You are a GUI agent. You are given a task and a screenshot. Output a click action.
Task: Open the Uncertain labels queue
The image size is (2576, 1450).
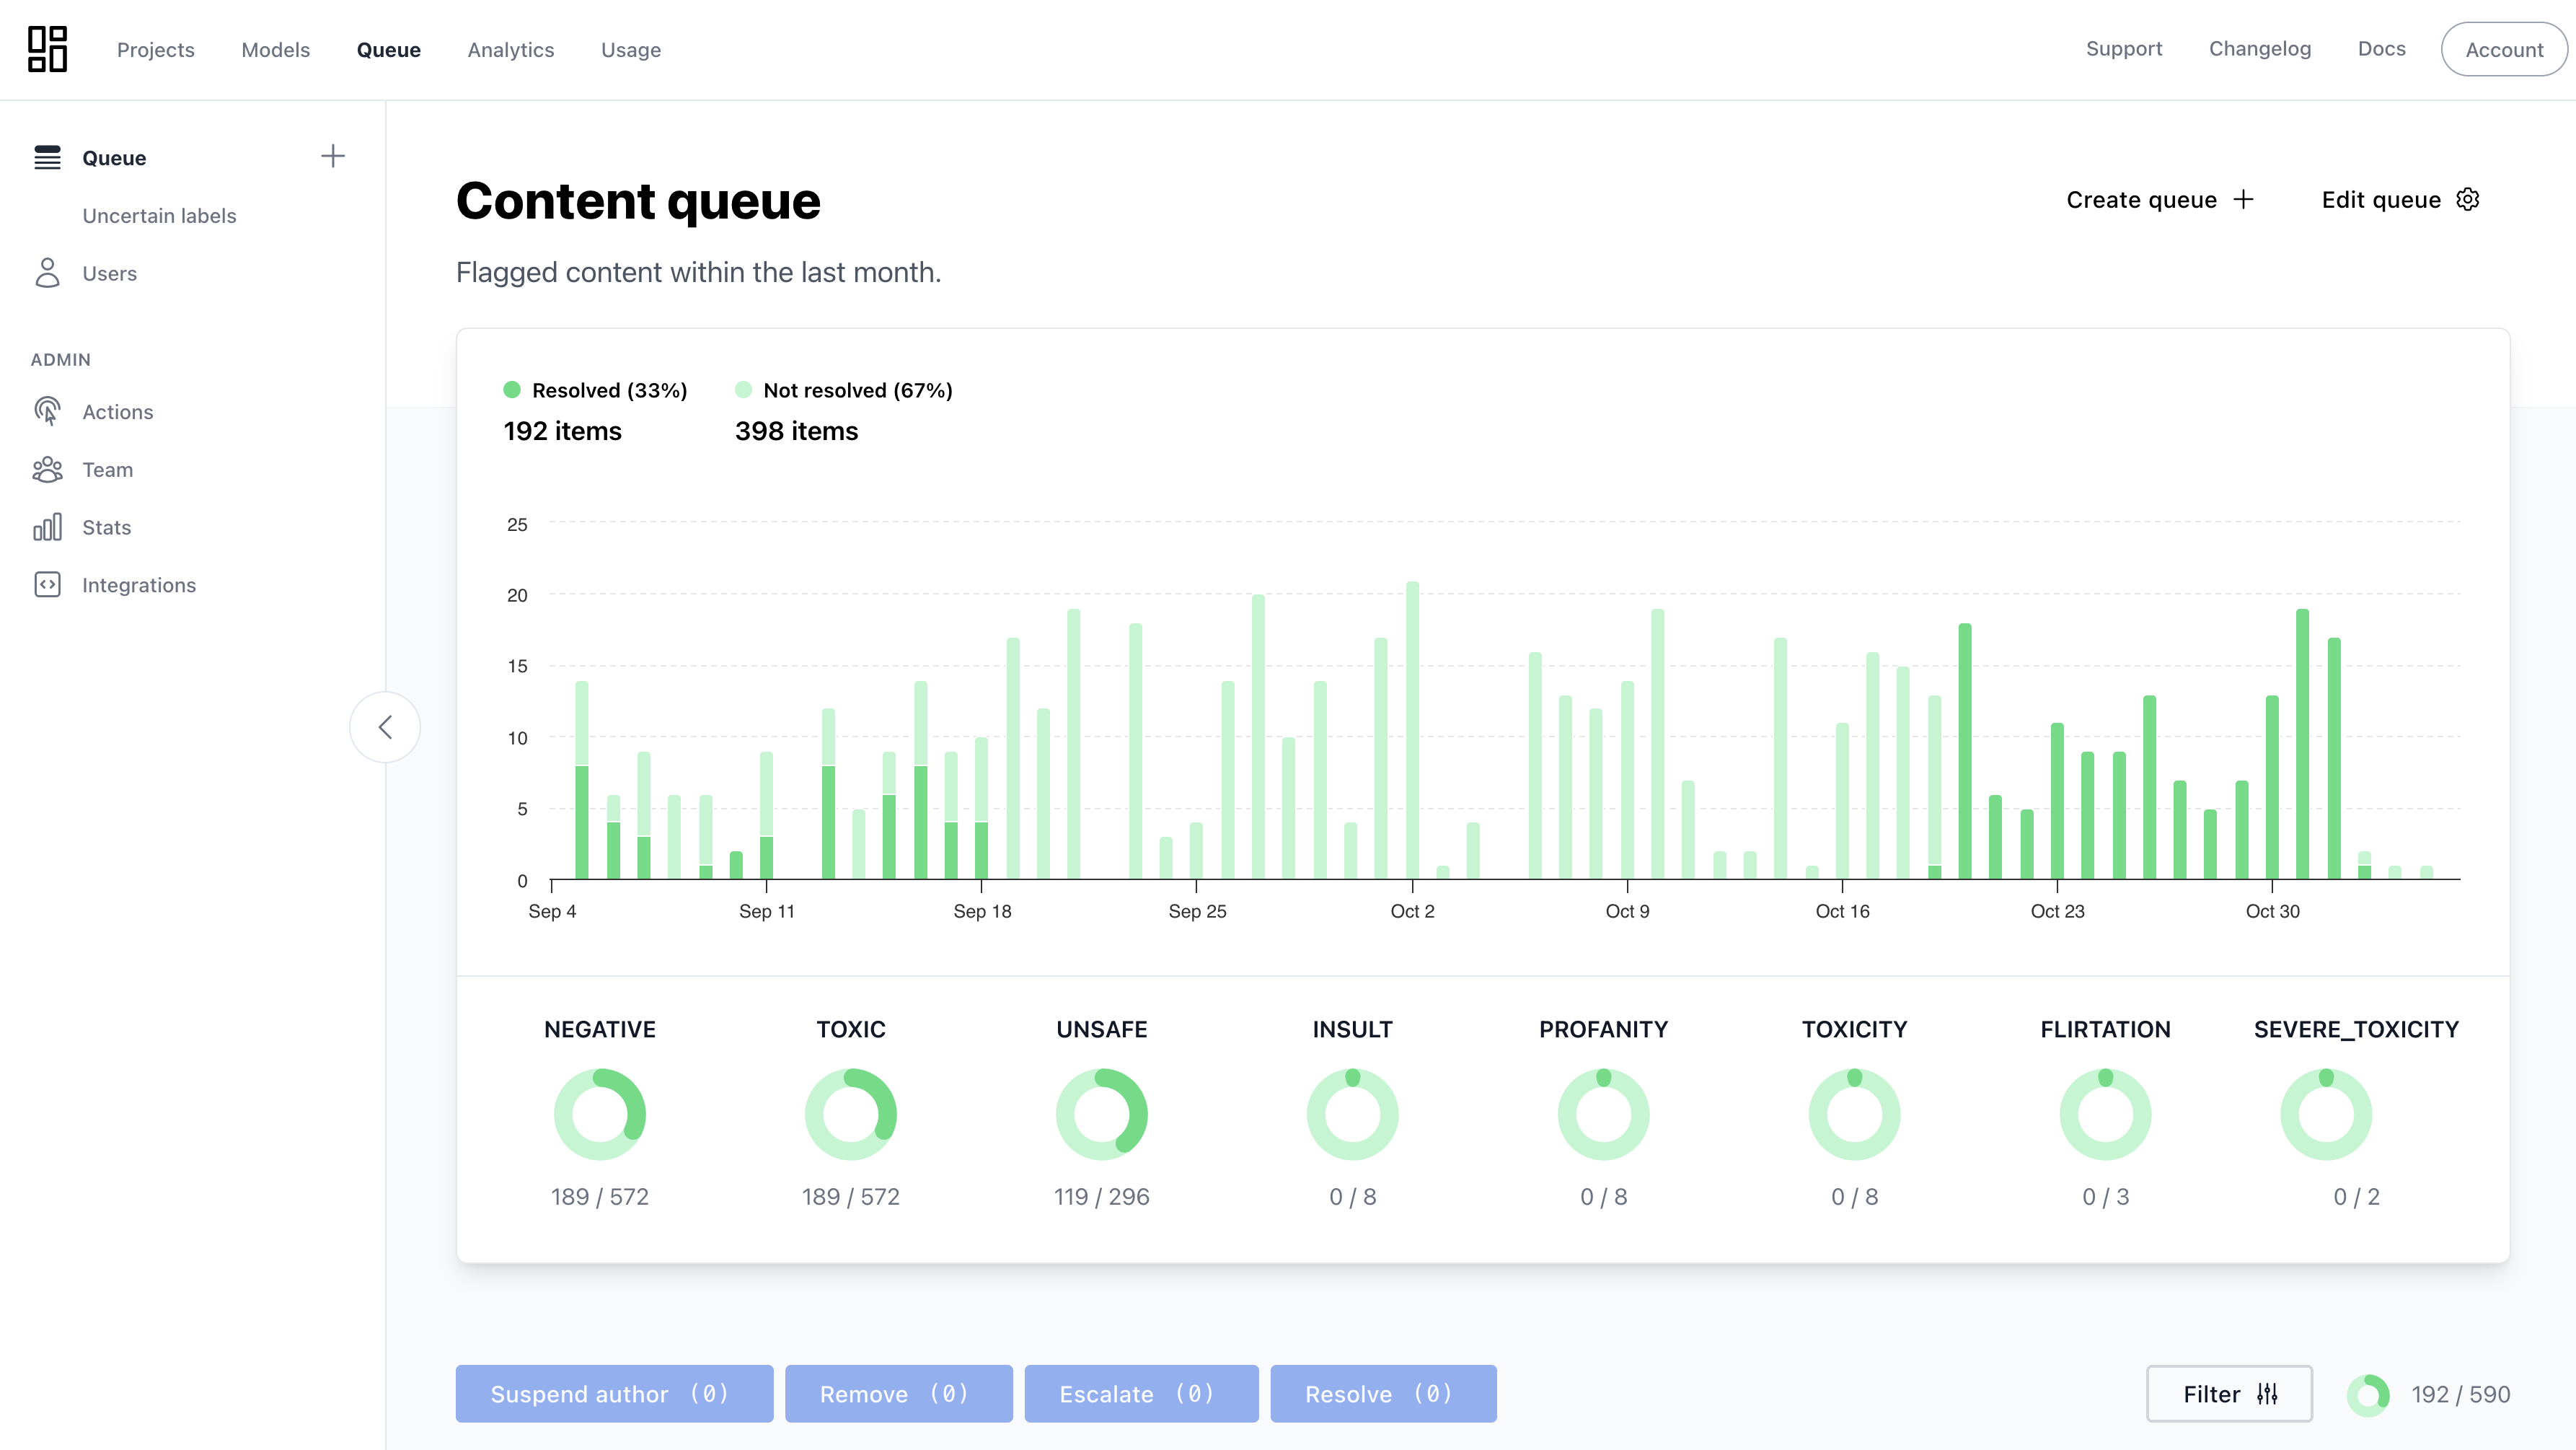click(159, 216)
